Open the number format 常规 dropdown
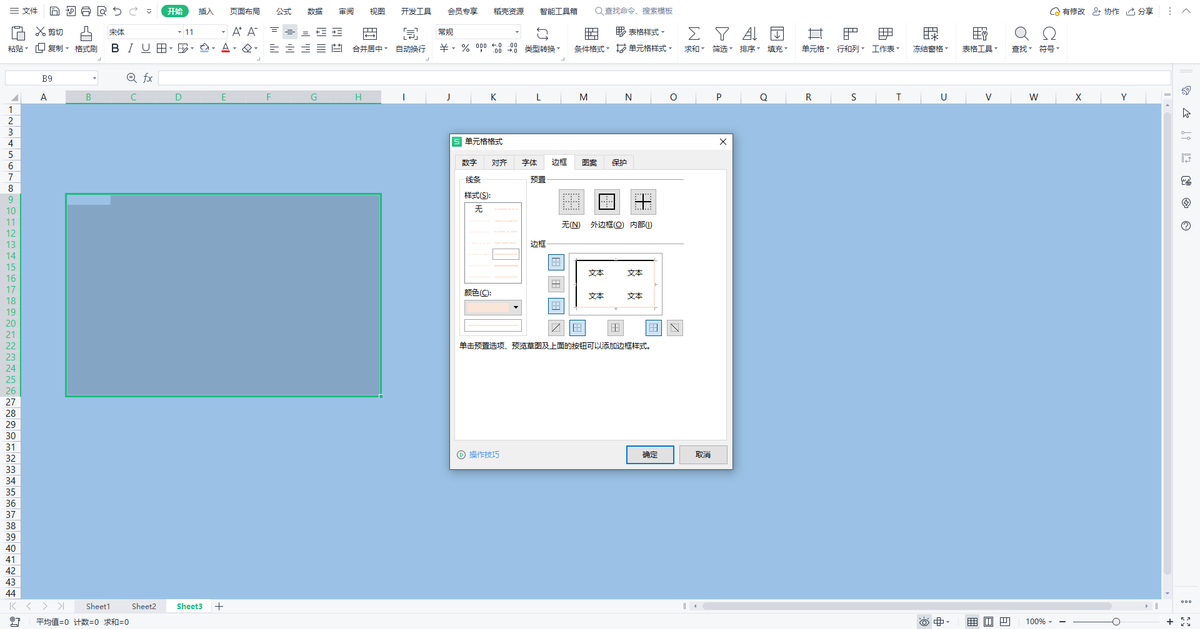Screen dimensions: 1200x629 [517, 32]
